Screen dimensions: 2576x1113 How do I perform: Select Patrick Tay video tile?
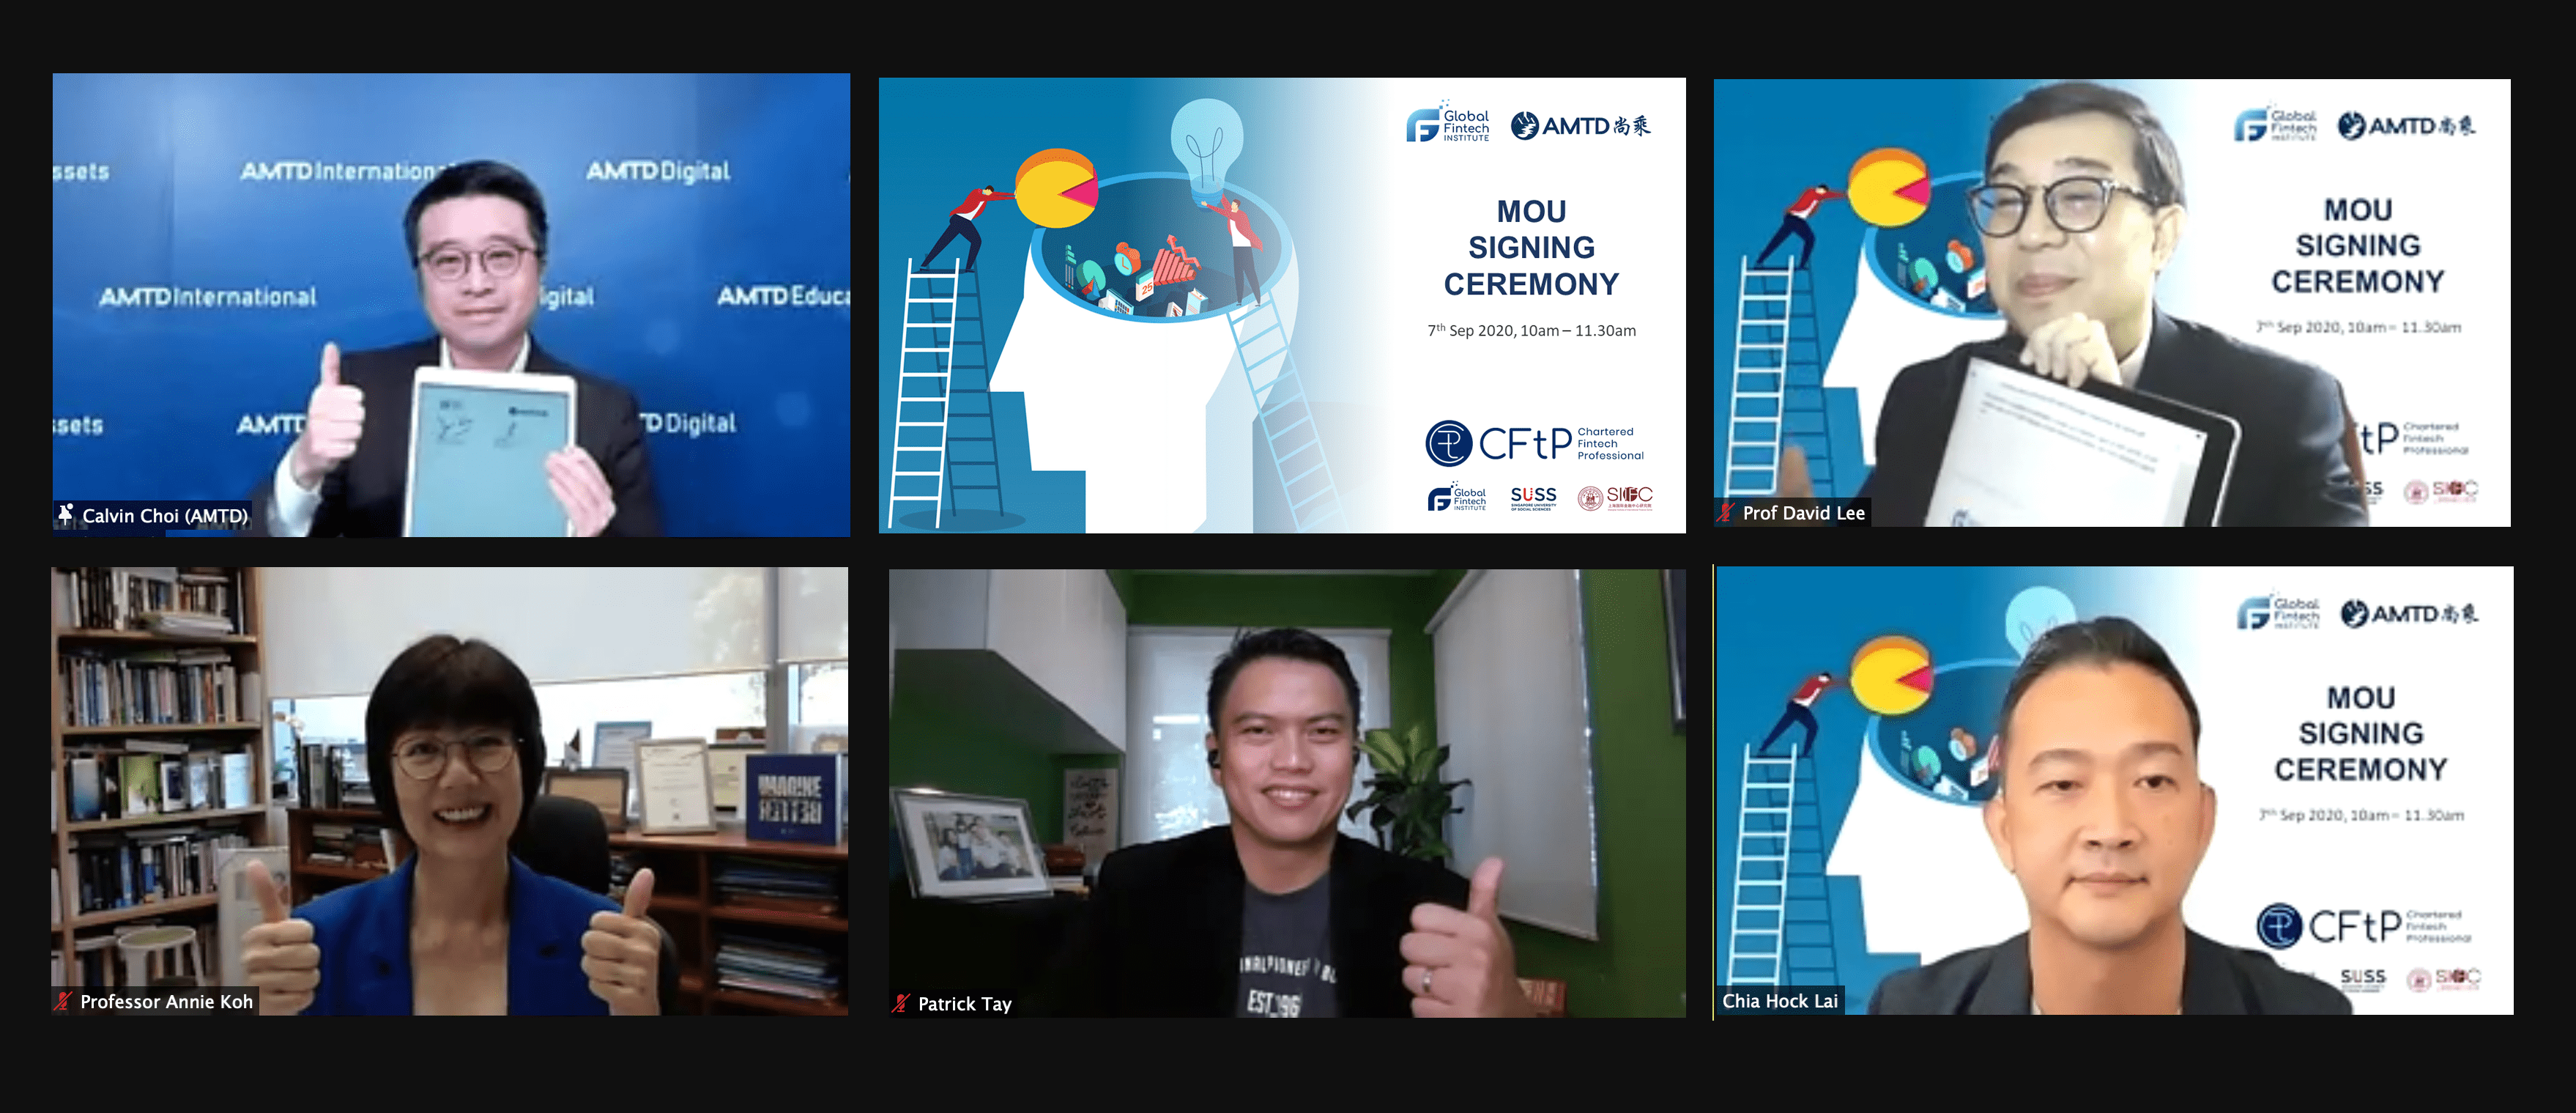[1287, 793]
